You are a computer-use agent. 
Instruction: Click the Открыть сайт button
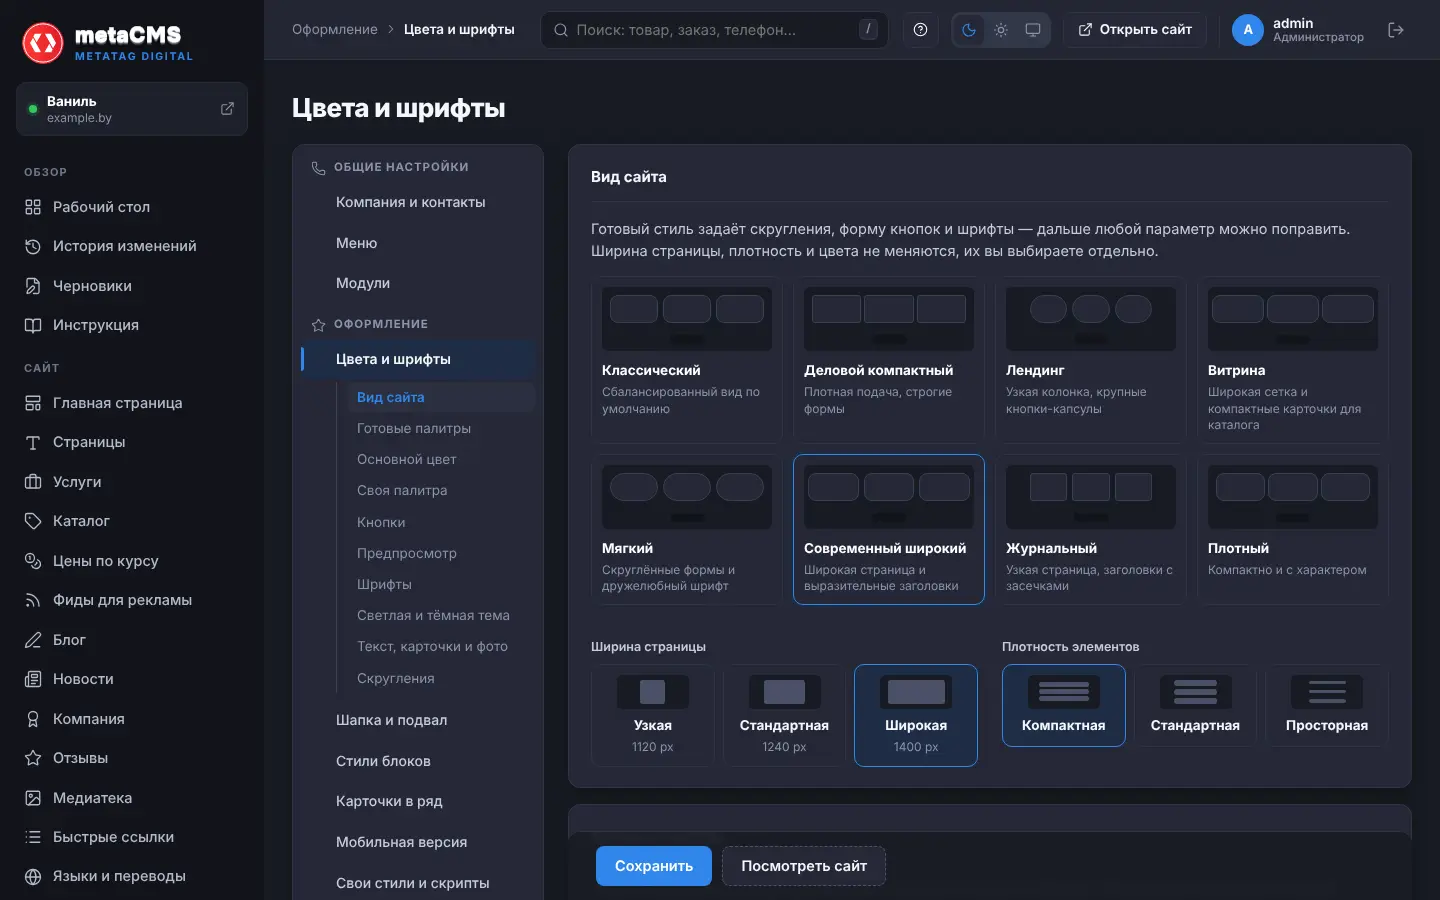coord(1135,30)
